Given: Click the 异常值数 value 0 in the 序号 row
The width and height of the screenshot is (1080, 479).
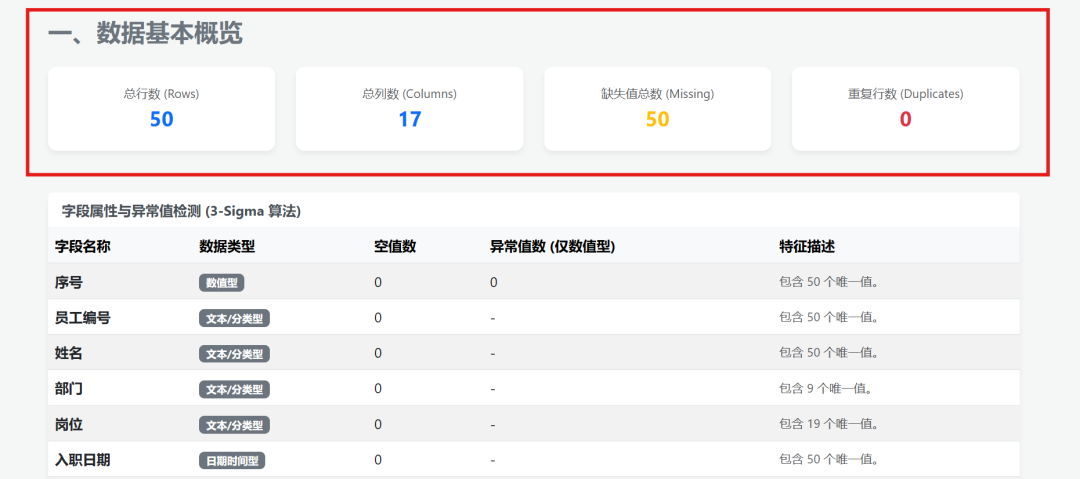Looking at the screenshot, I should pyautogui.click(x=494, y=283).
